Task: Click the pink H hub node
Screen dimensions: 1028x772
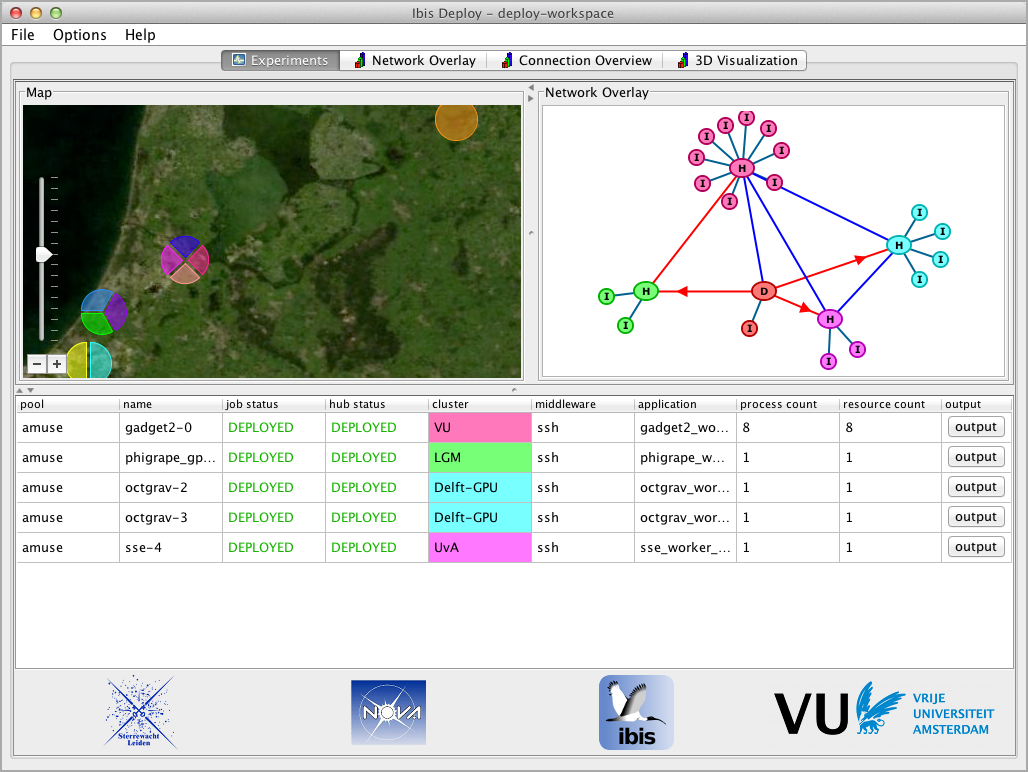Action: point(741,168)
